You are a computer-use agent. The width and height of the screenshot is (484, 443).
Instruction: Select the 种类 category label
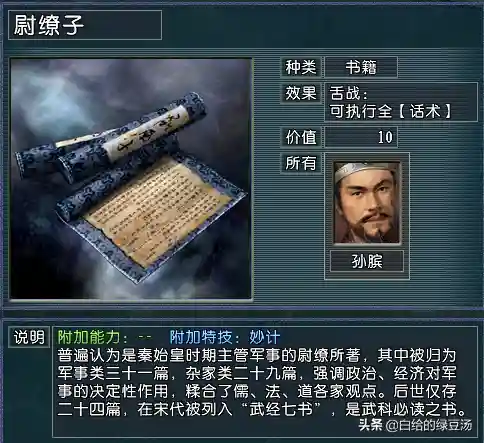point(301,67)
